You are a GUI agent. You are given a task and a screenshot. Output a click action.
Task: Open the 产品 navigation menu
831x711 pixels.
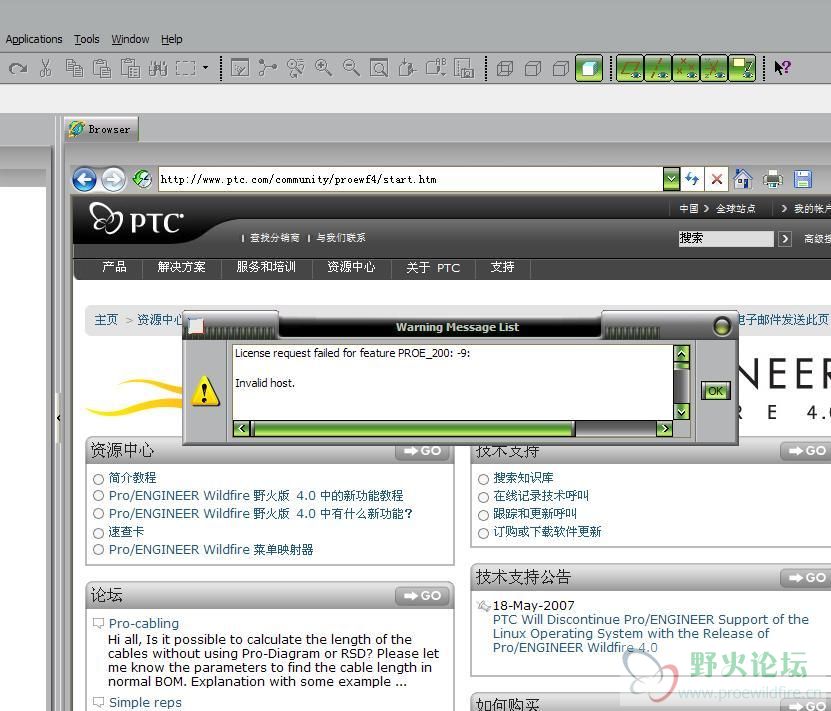coord(114,267)
